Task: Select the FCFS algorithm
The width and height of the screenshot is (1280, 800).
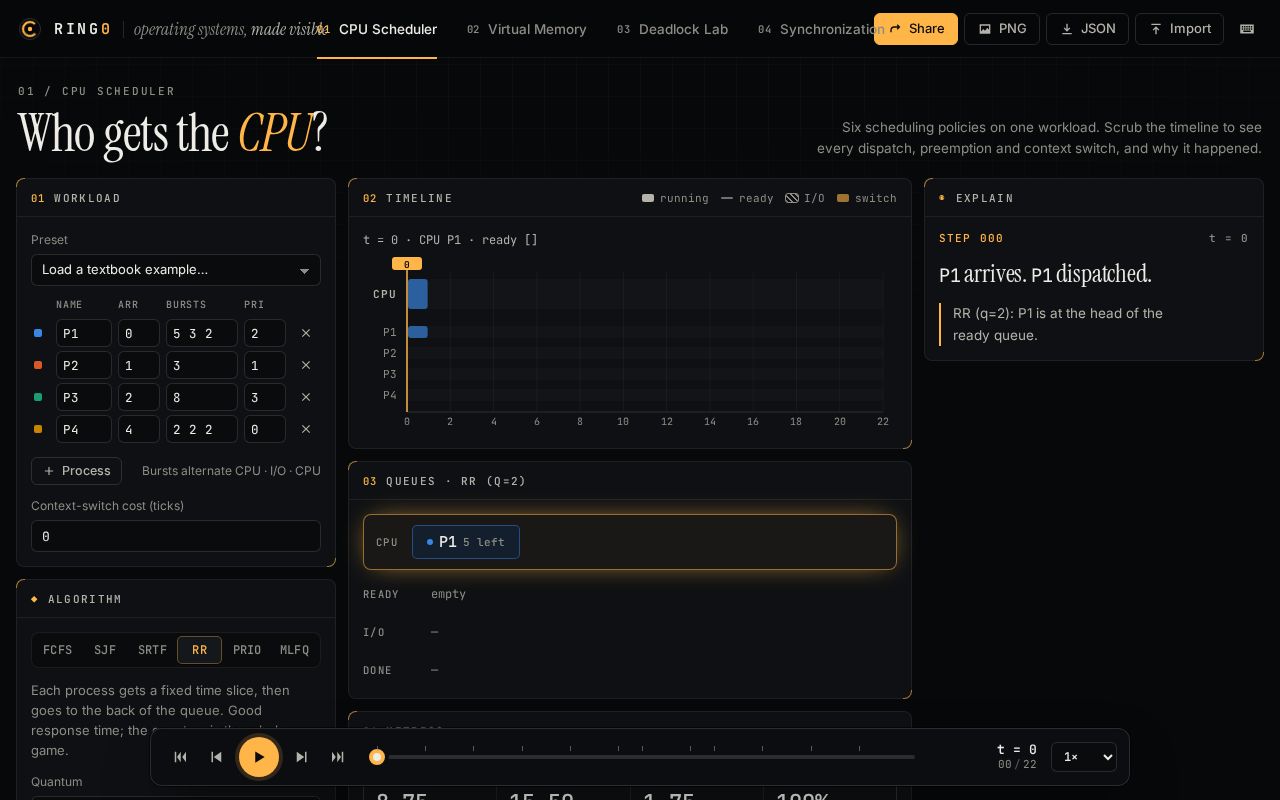Action: coord(57,650)
